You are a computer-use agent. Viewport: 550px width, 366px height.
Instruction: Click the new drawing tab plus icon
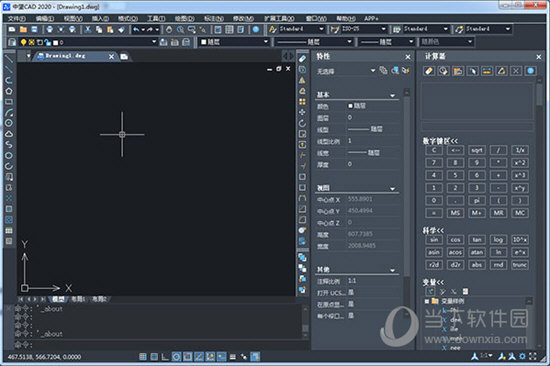[x=124, y=56]
